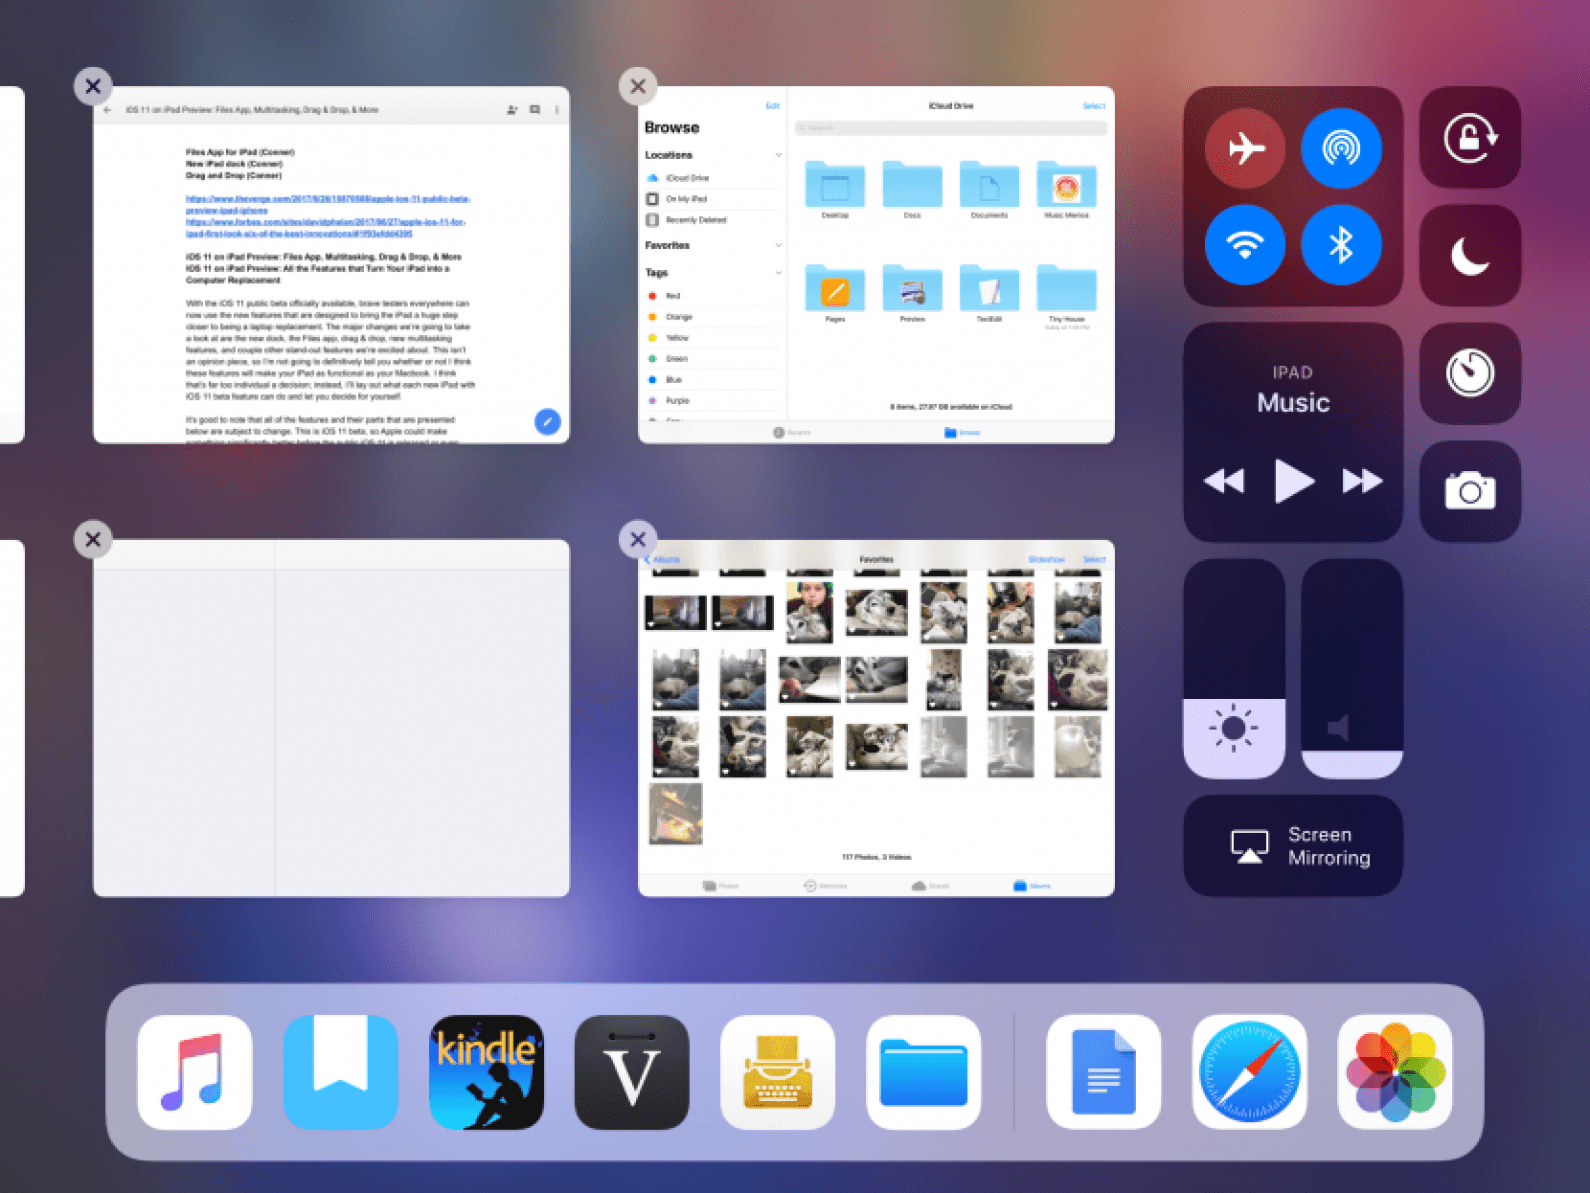Disable Bluetooth toggle
Viewport: 1590px width, 1193px height.
tap(1341, 245)
